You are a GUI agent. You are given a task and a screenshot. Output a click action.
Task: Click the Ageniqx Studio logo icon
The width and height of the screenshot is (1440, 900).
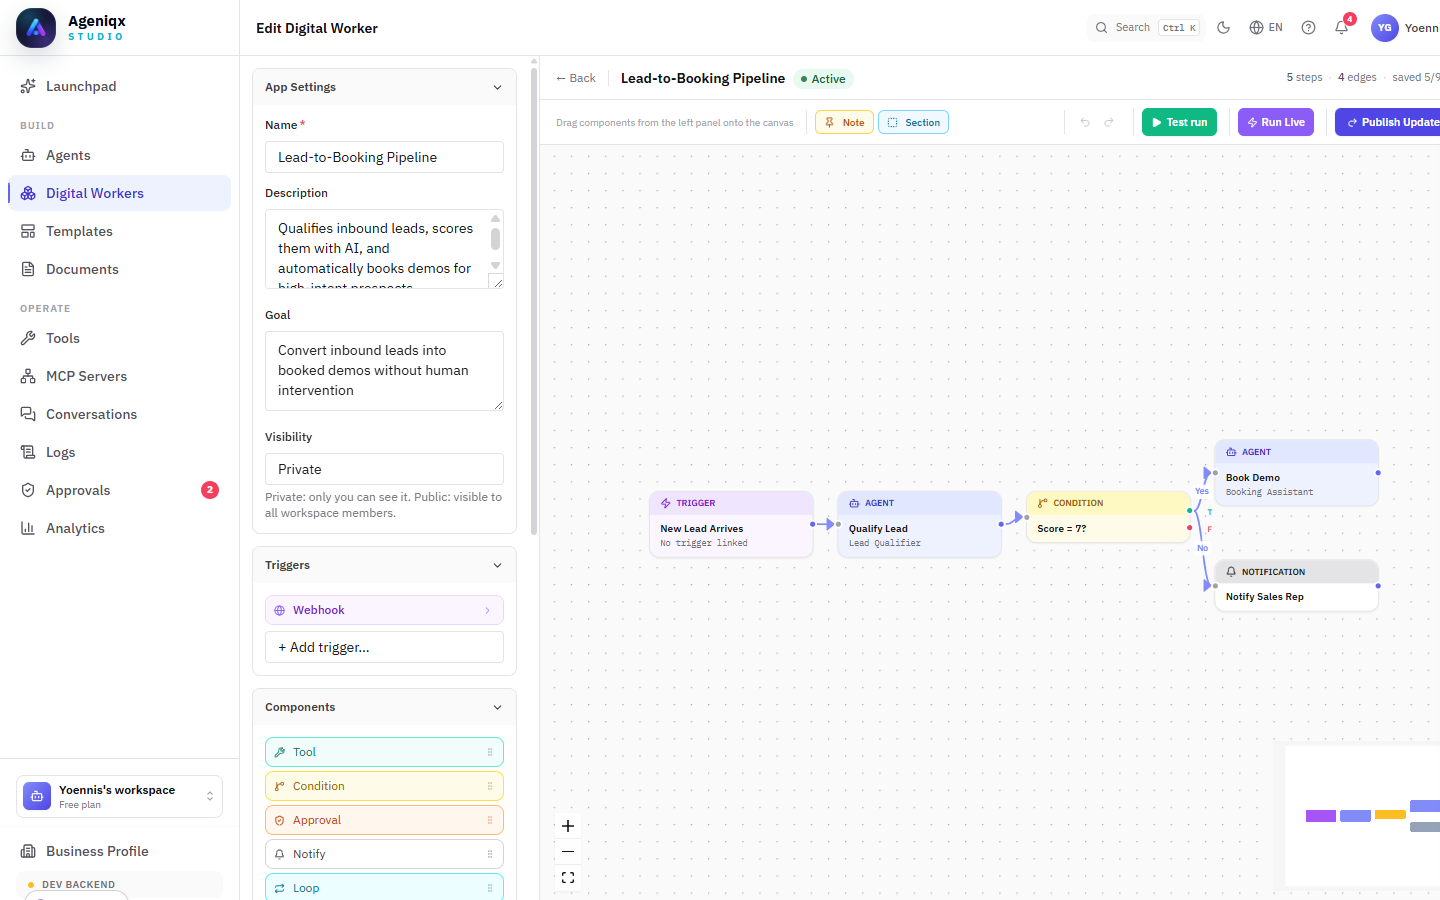click(x=36, y=28)
